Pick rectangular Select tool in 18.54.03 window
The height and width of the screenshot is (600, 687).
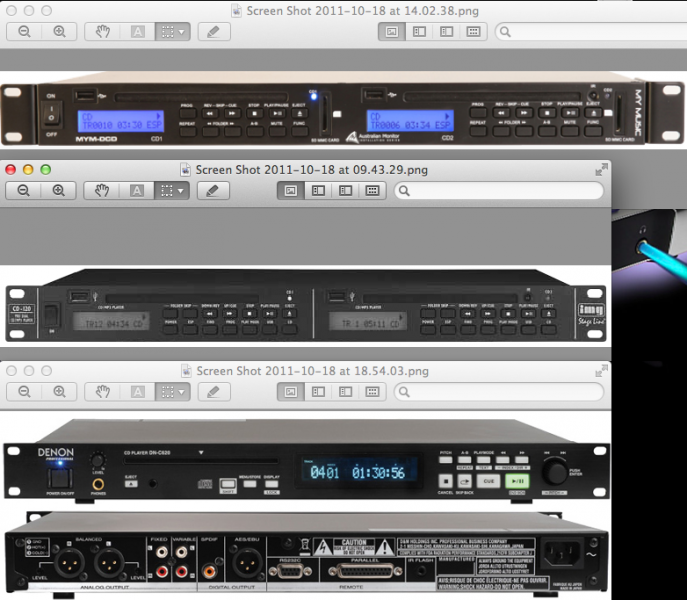(x=166, y=392)
